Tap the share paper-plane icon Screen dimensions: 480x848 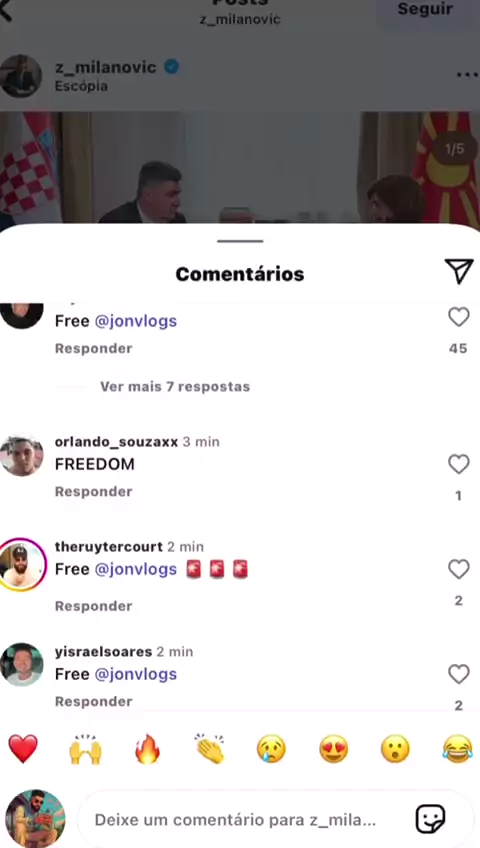(x=459, y=271)
